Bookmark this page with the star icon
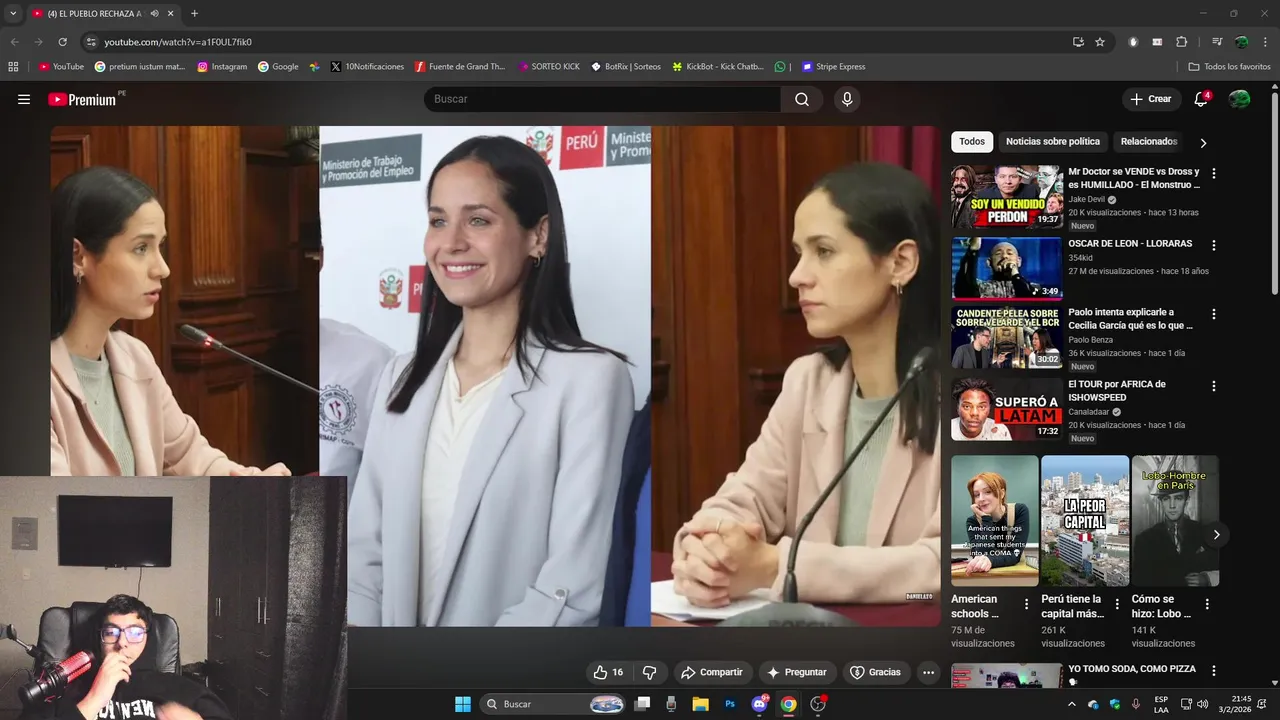This screenshot has height=720, width=1280. point(1100,42)
